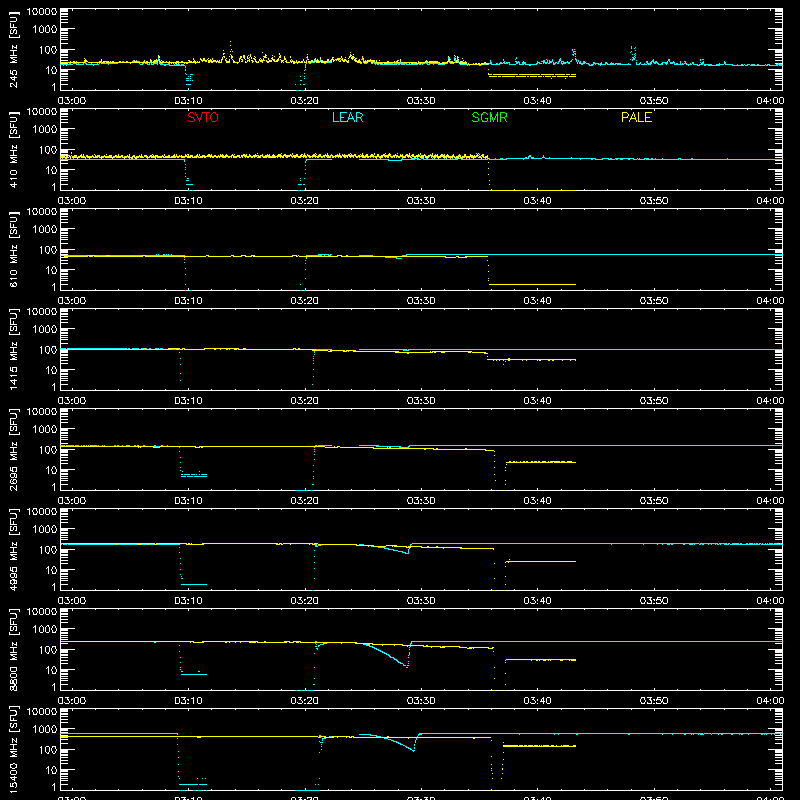Click 03:00 tick under the 245 MHz plot

click(72, 101)
